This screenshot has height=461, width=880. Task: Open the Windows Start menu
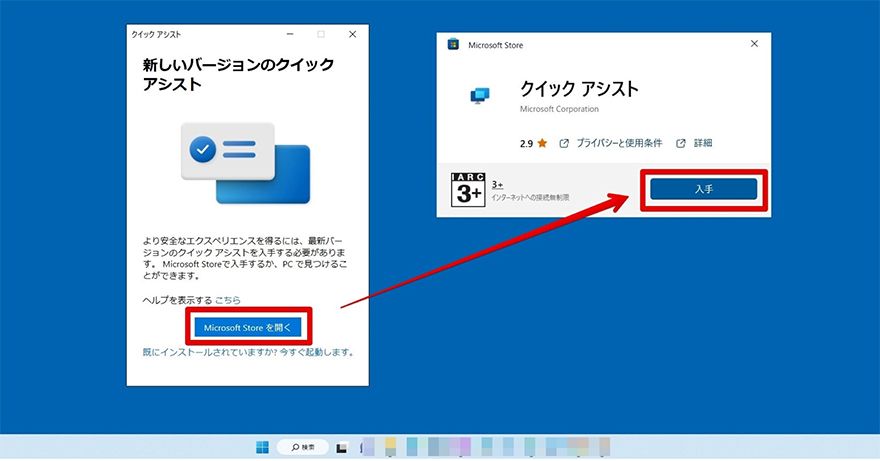tap(262, 448)
